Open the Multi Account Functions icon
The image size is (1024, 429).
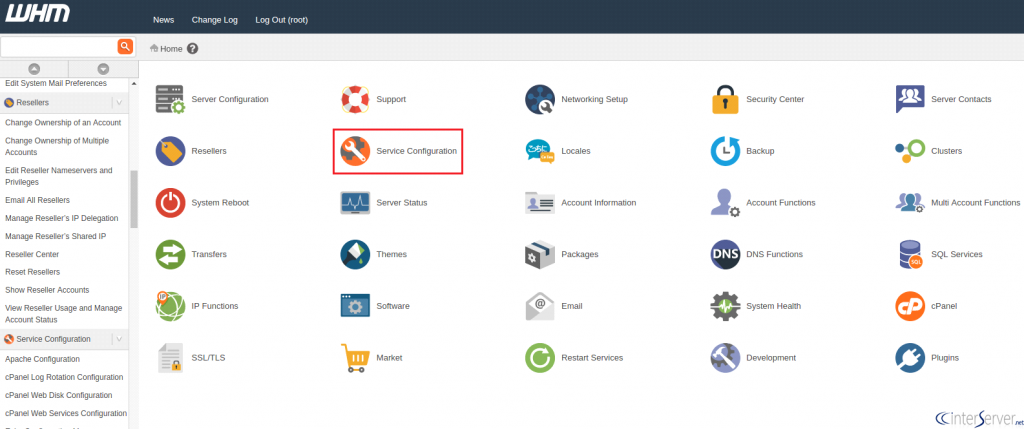point(910,202)
